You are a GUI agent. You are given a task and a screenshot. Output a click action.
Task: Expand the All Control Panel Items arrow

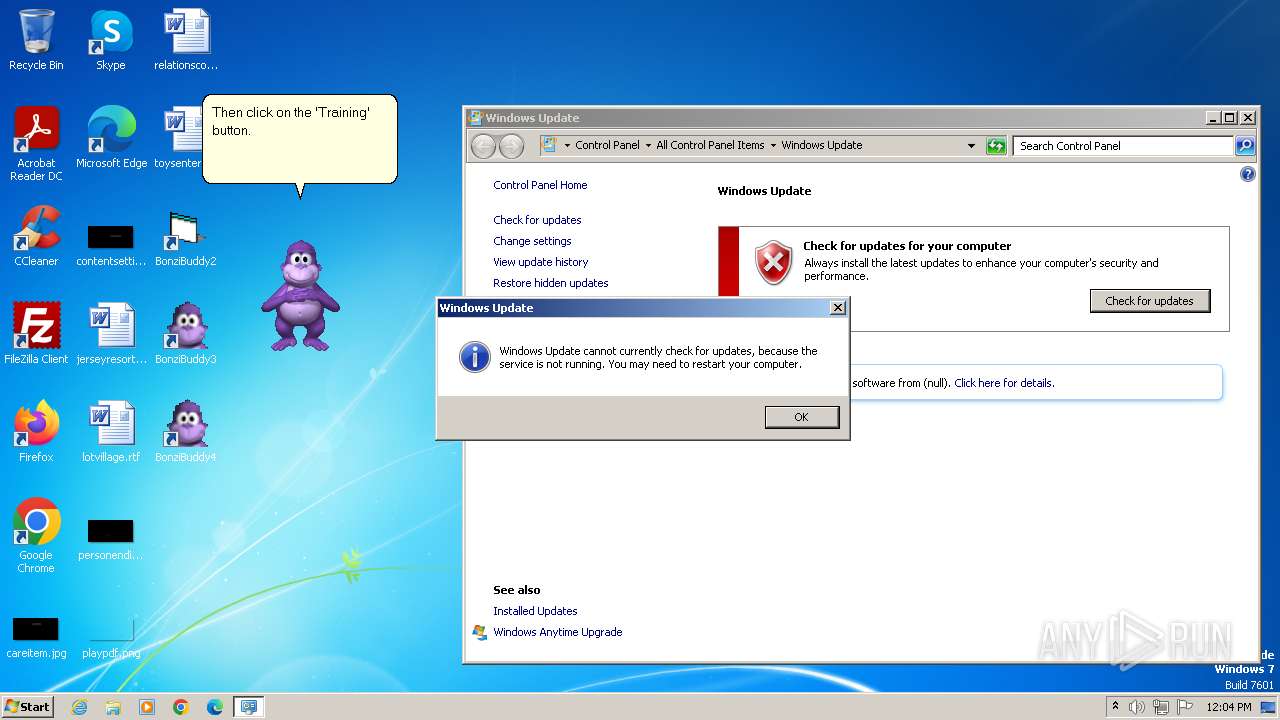[x=773, y=145]
